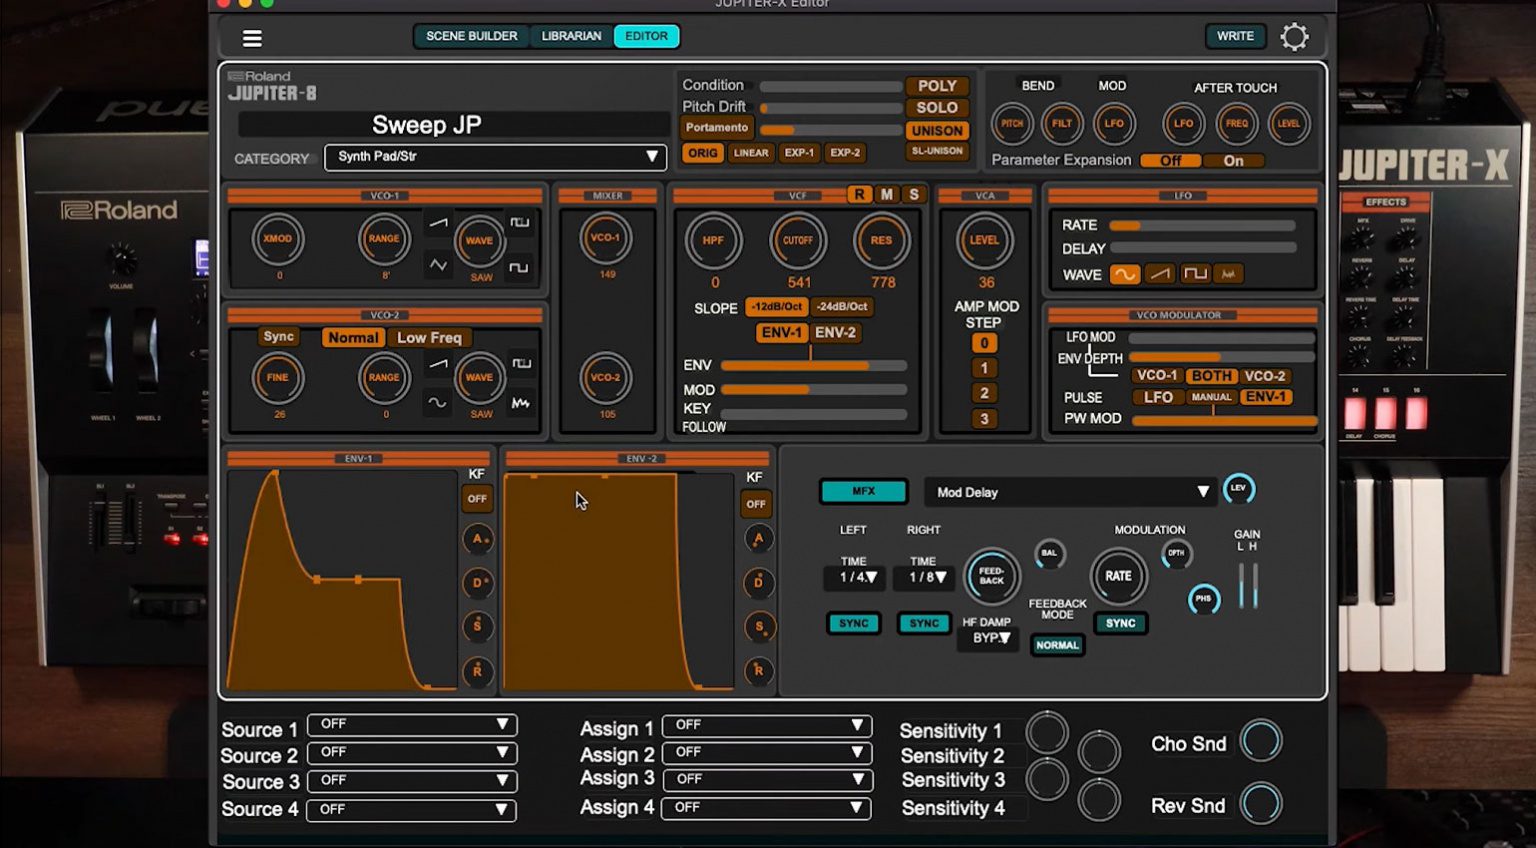Click the WRITE button
Viewport: 1536px width, 848px height.
point(1235,36)
